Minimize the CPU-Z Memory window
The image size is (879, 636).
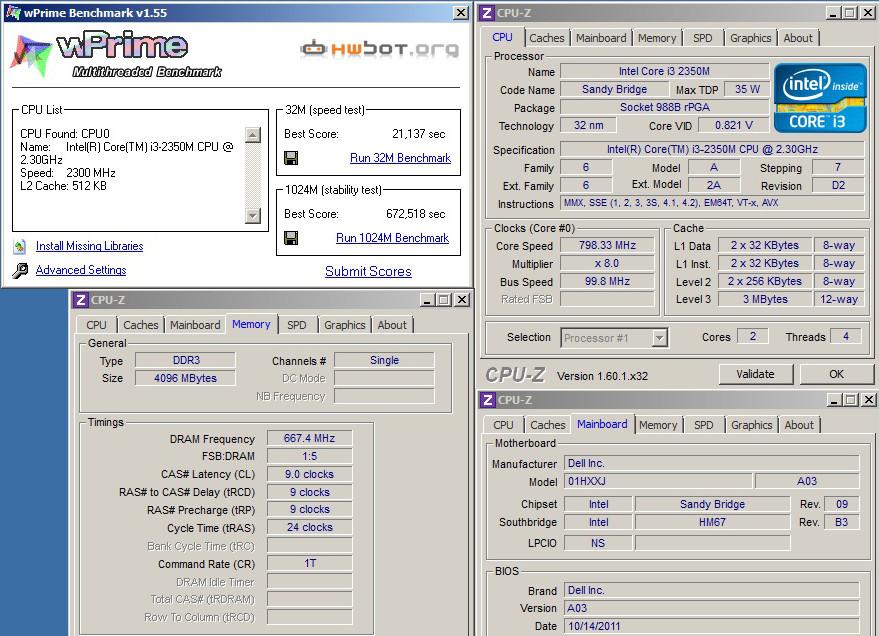coord(427,300)
